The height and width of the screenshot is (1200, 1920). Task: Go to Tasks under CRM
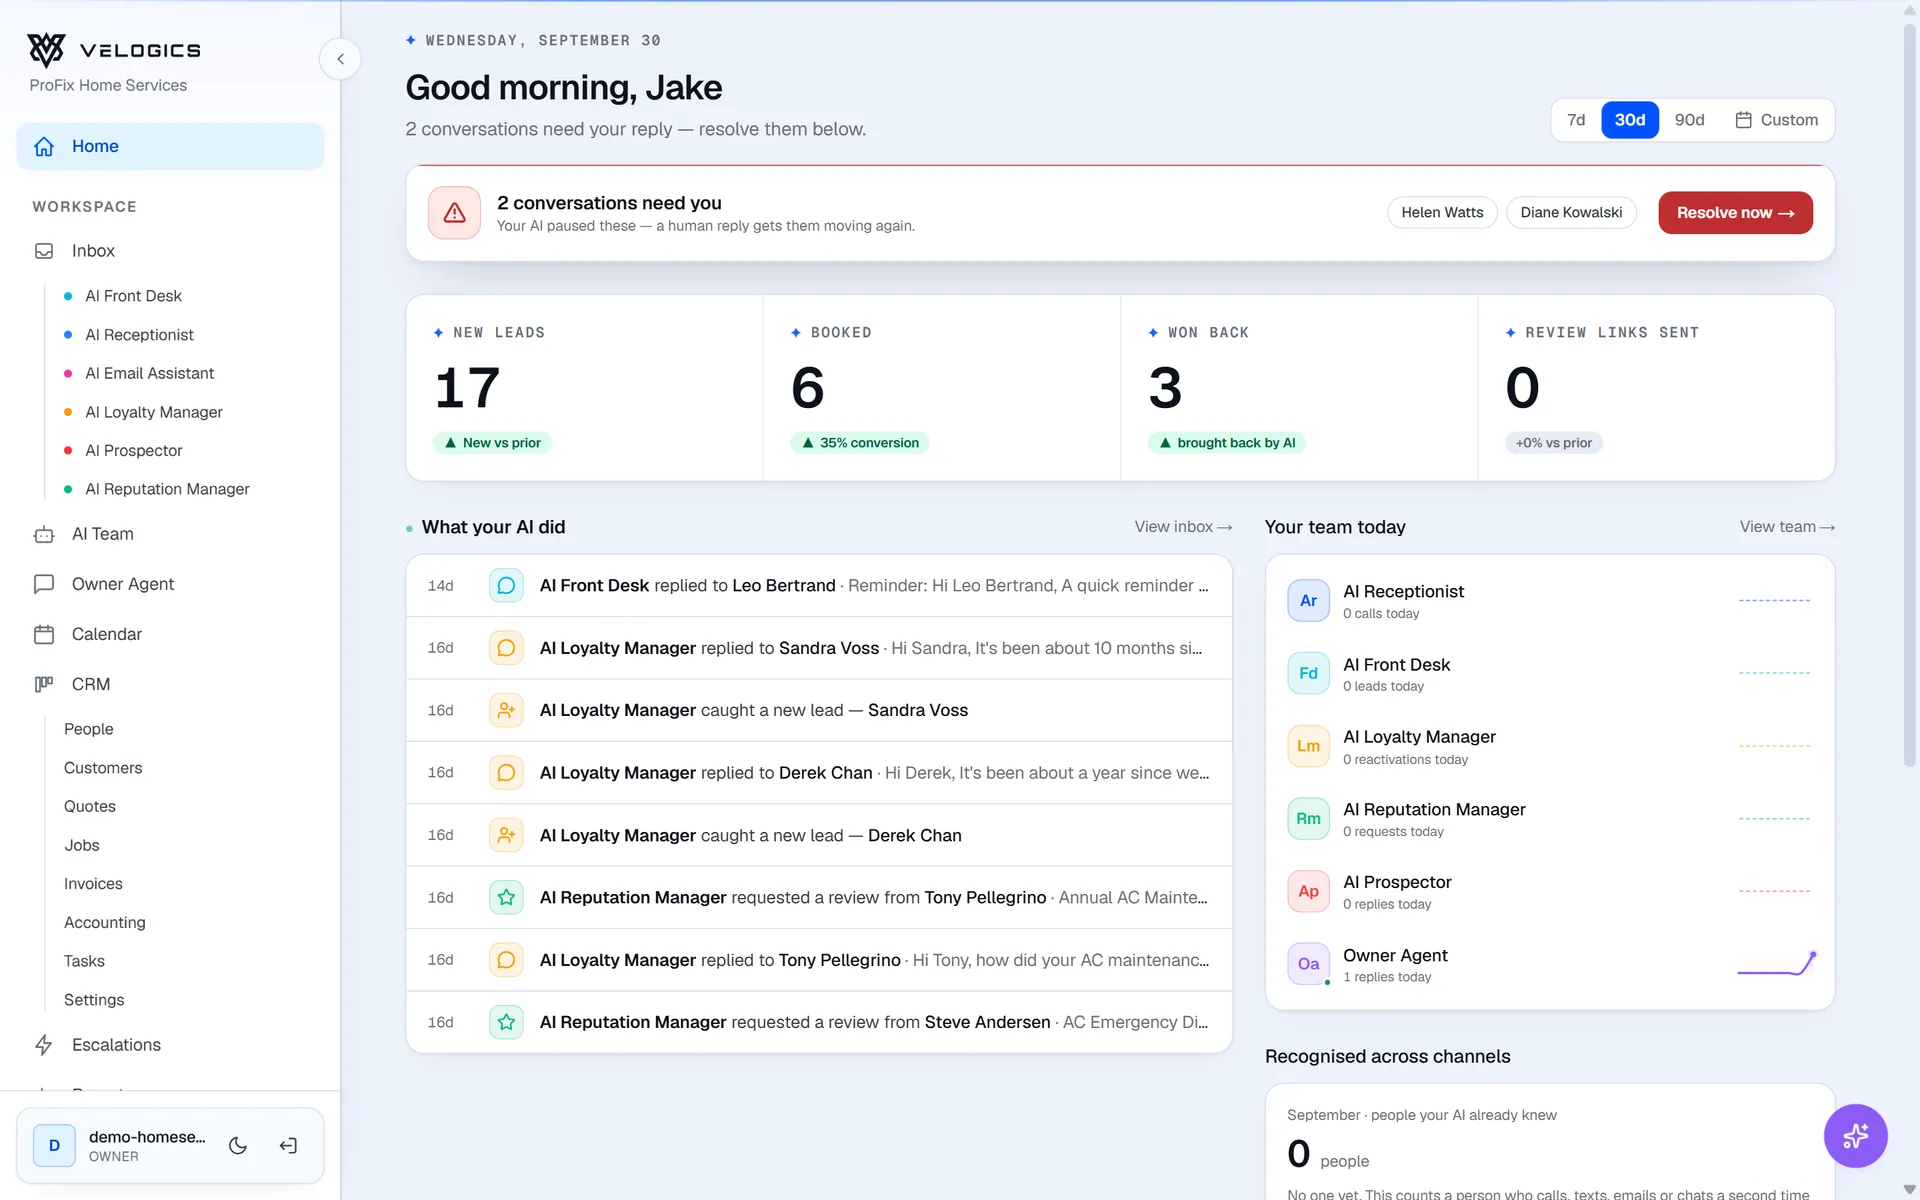pyautogui.click(x=84, y=961)
